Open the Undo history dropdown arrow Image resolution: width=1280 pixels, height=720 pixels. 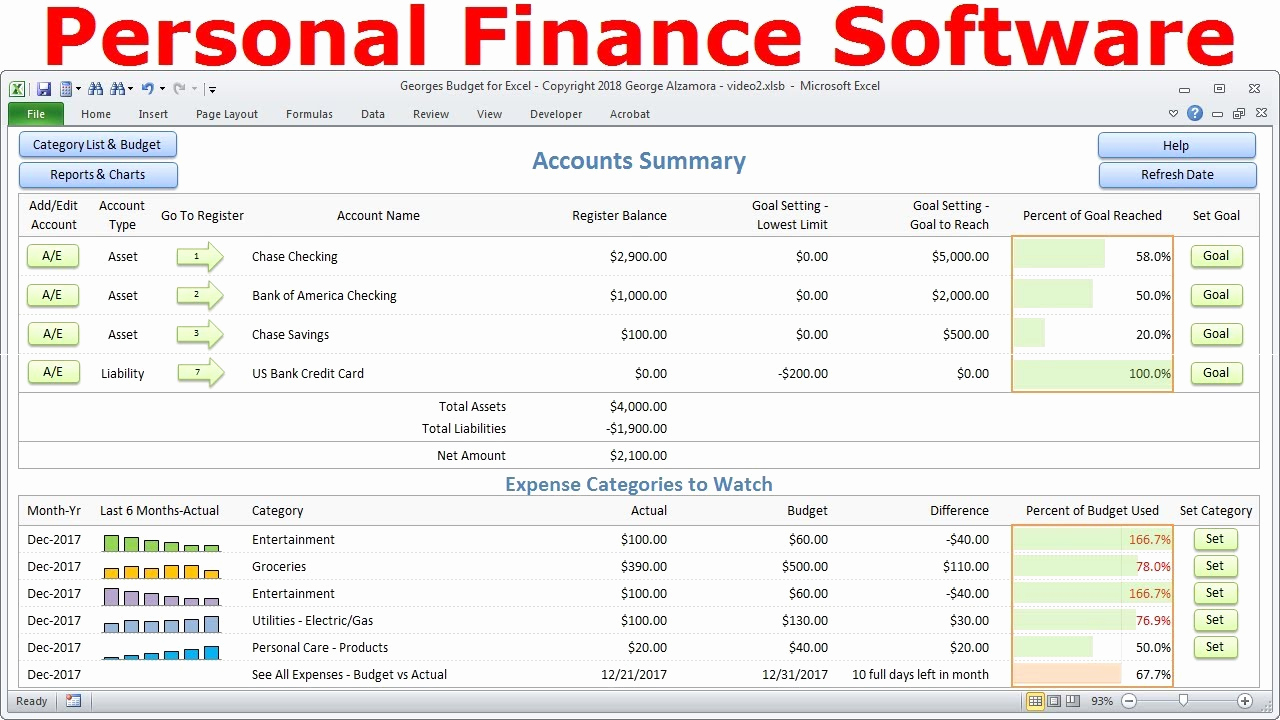(162, 88)
